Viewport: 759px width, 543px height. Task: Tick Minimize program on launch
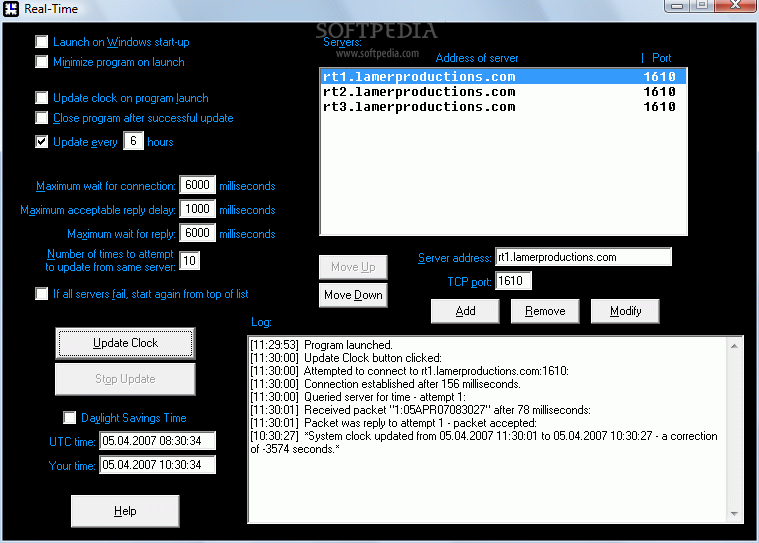click(42, 62)
